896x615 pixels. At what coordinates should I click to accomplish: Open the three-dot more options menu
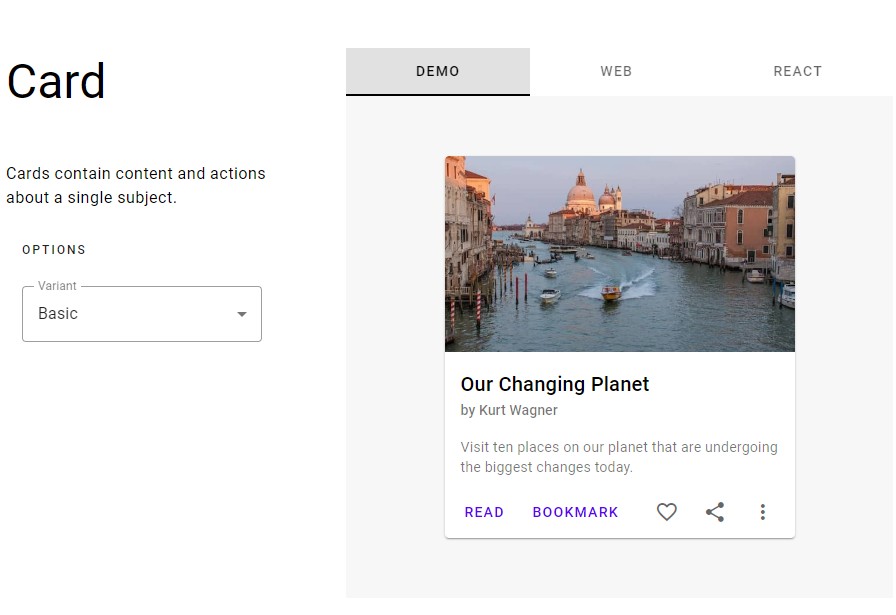click(x=762, y=512)
